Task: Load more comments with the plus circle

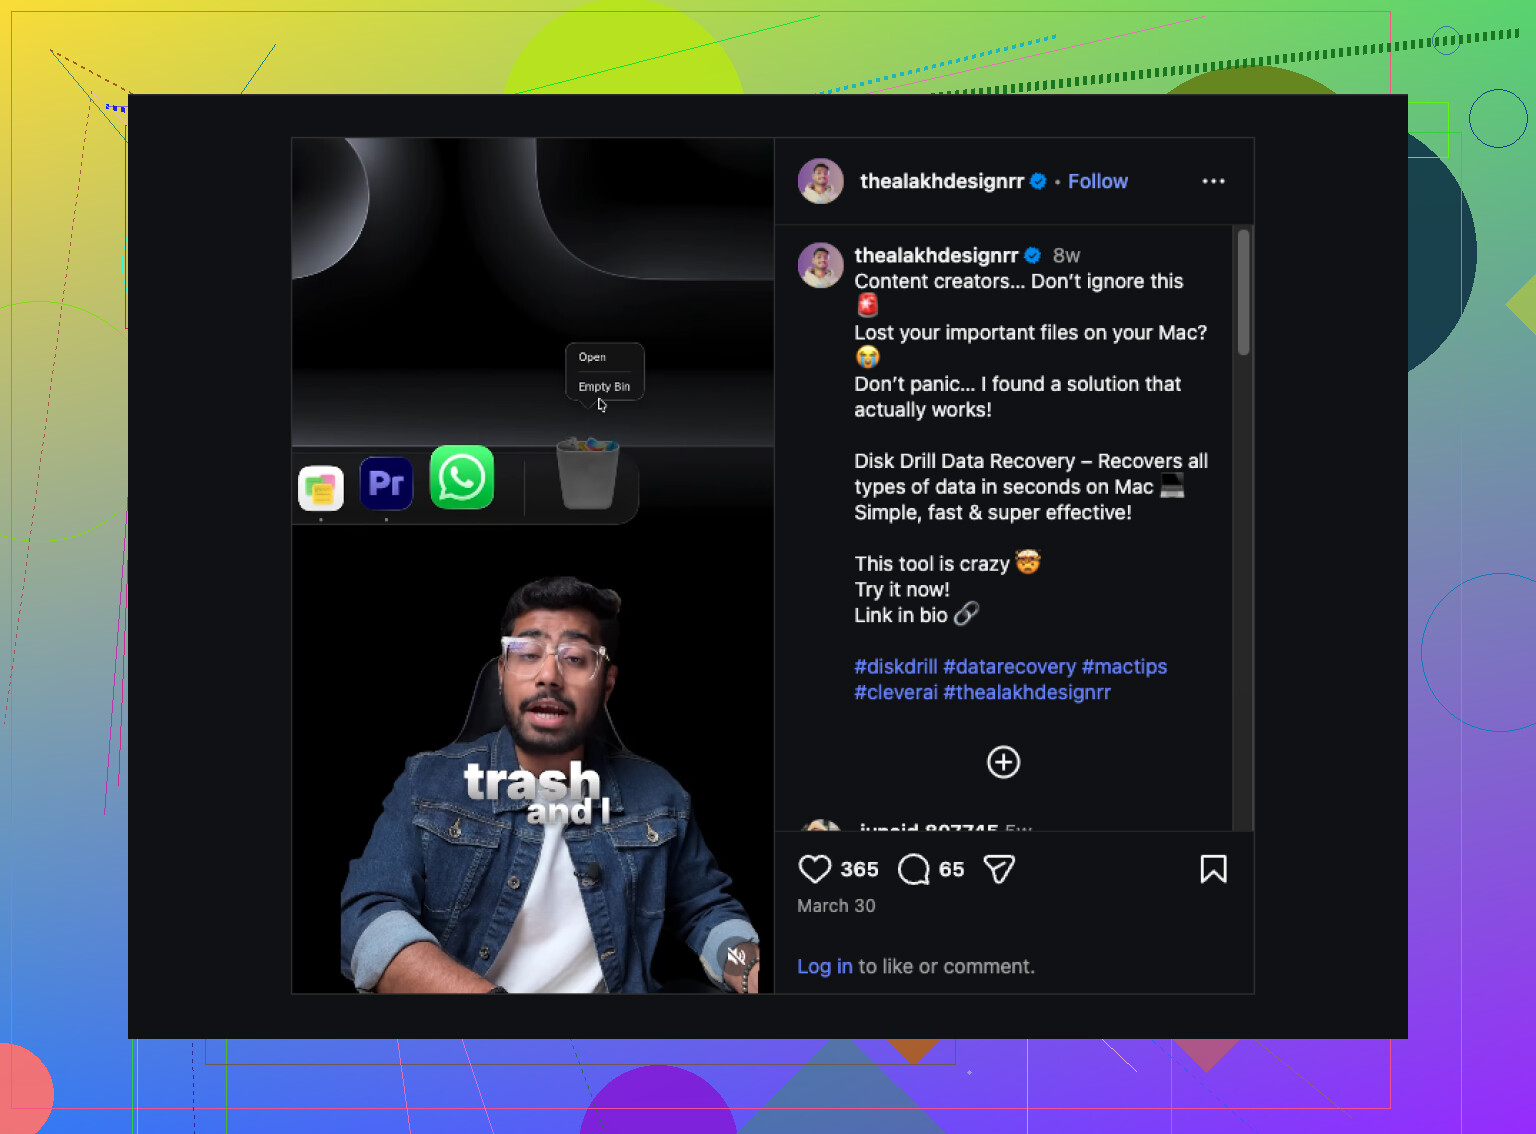Action: click(1003, 762)
